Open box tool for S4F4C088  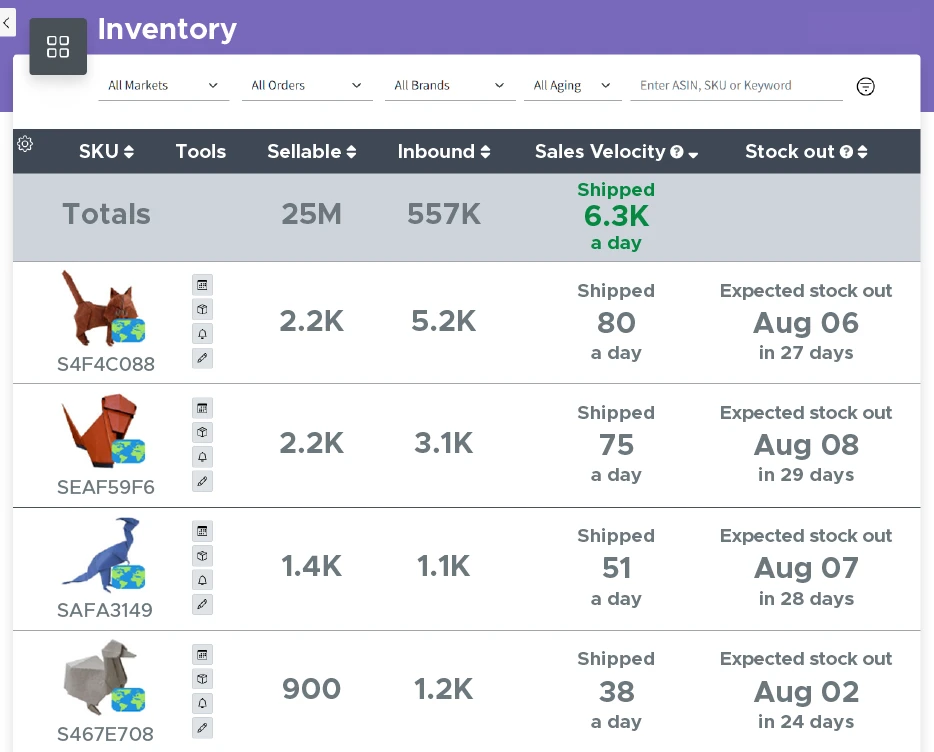(203, 309)
